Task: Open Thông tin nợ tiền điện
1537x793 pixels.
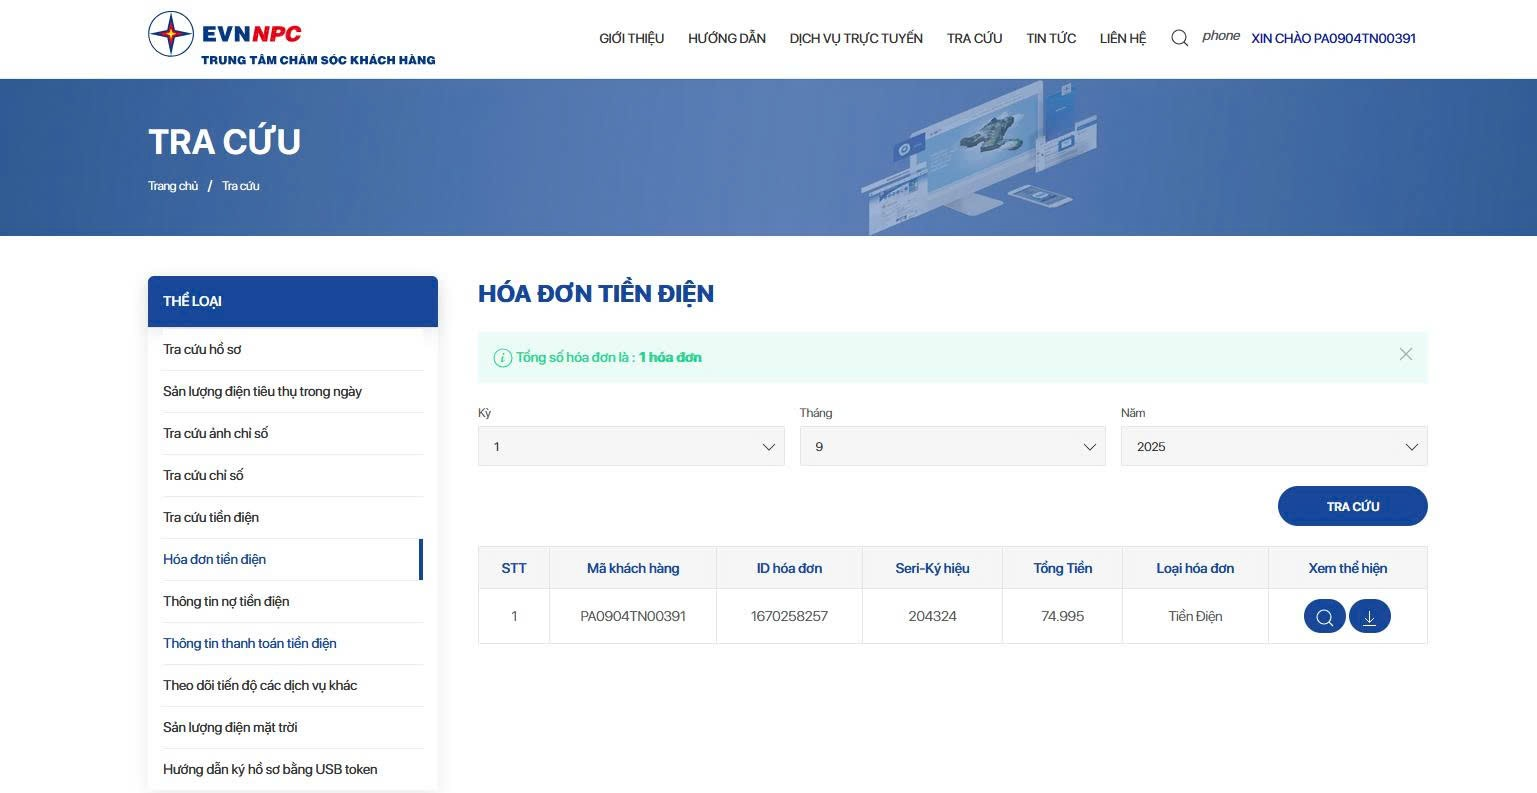Action: tap(226, 601)
